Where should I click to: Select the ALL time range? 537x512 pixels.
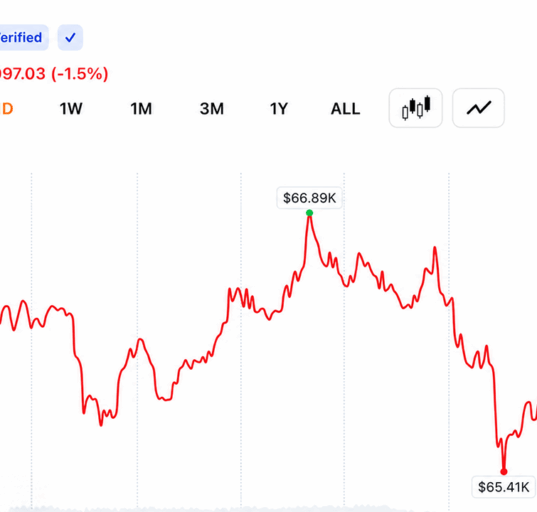pyautogui.click(x=345, y=109)
